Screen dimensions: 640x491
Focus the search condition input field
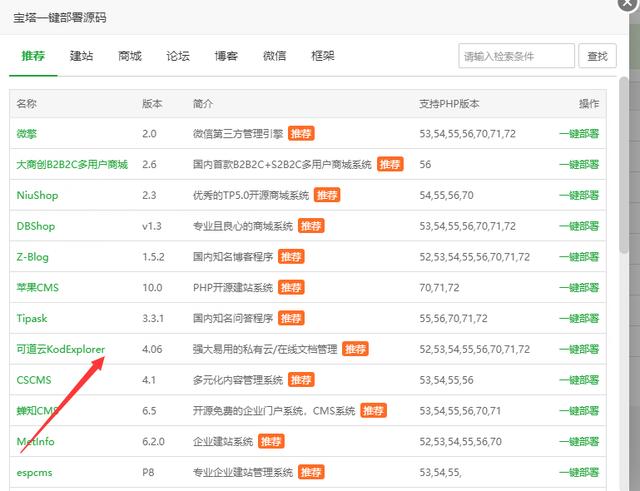point(516,56)
